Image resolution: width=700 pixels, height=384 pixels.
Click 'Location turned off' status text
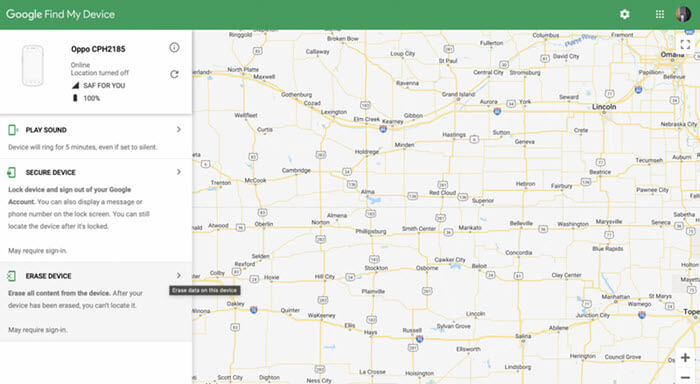pos(100,73)
